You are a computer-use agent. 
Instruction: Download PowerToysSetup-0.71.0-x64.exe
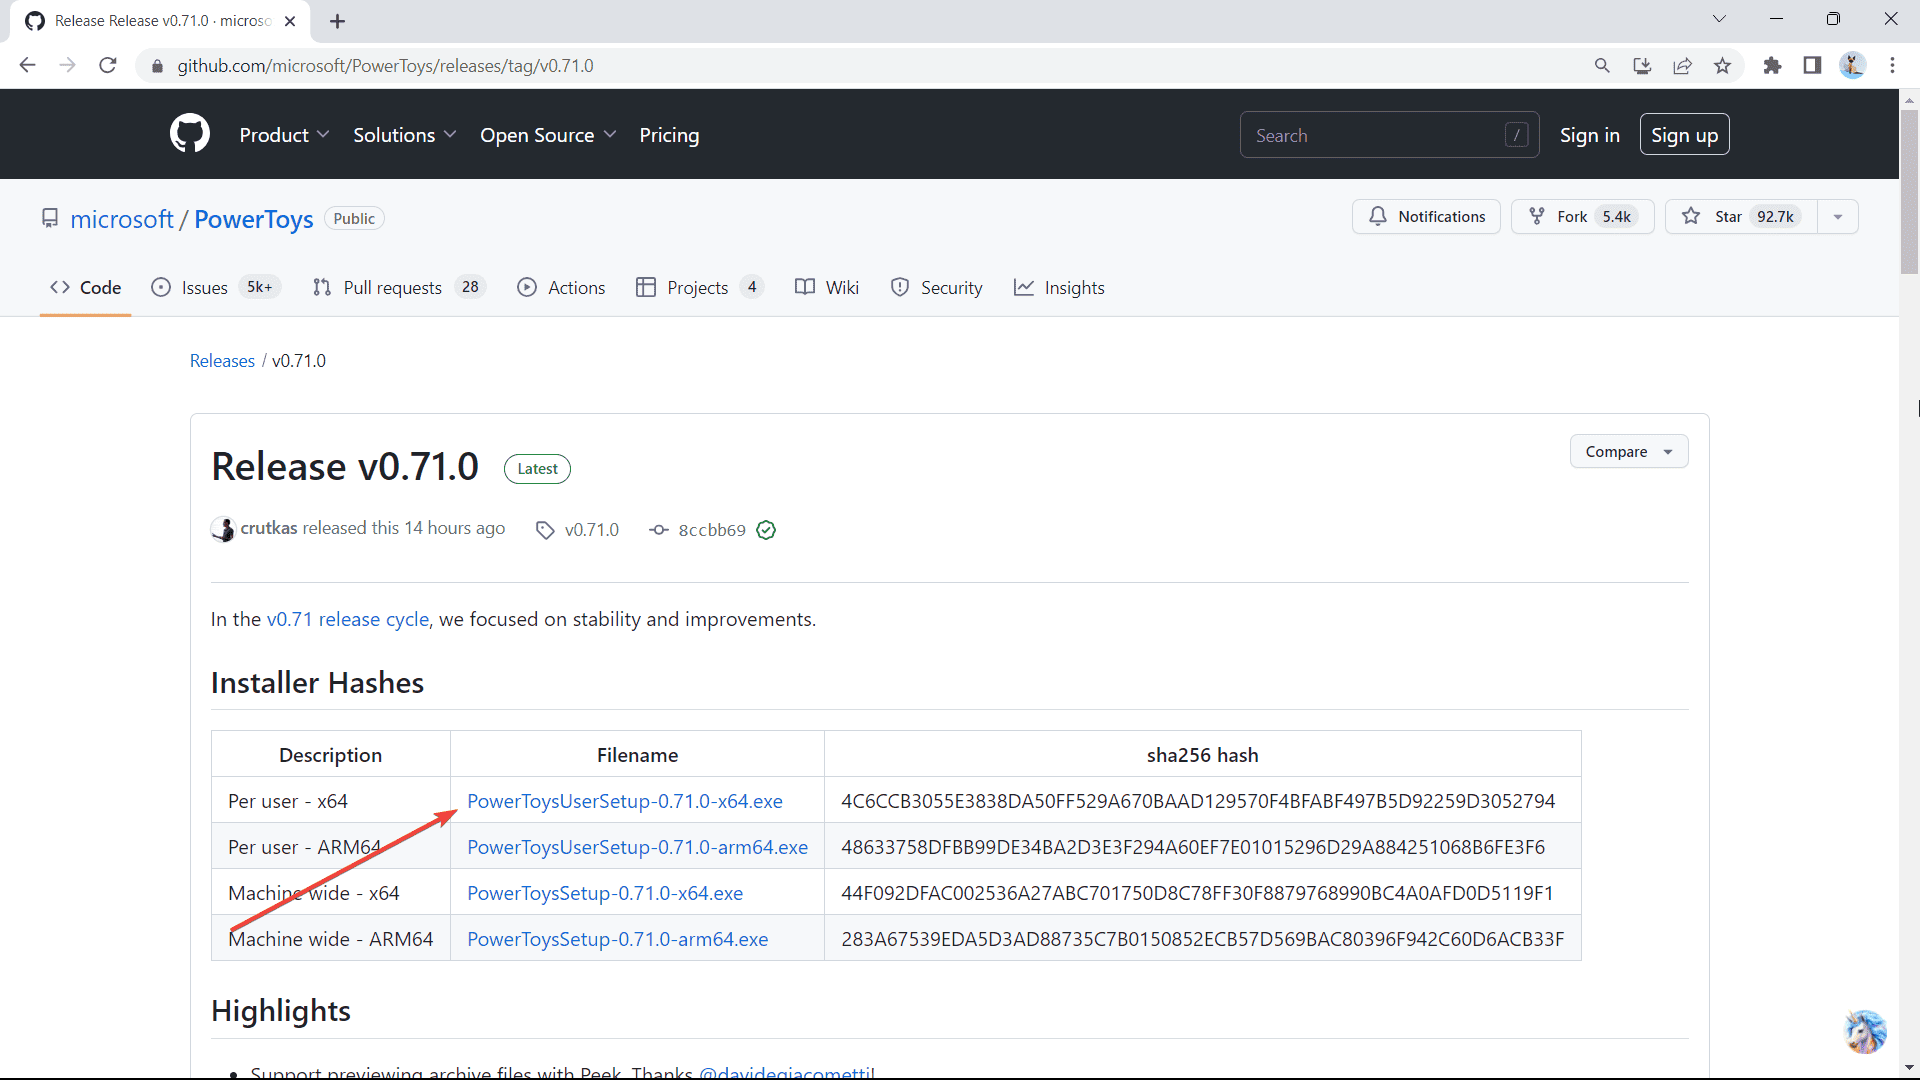(605, 893)
